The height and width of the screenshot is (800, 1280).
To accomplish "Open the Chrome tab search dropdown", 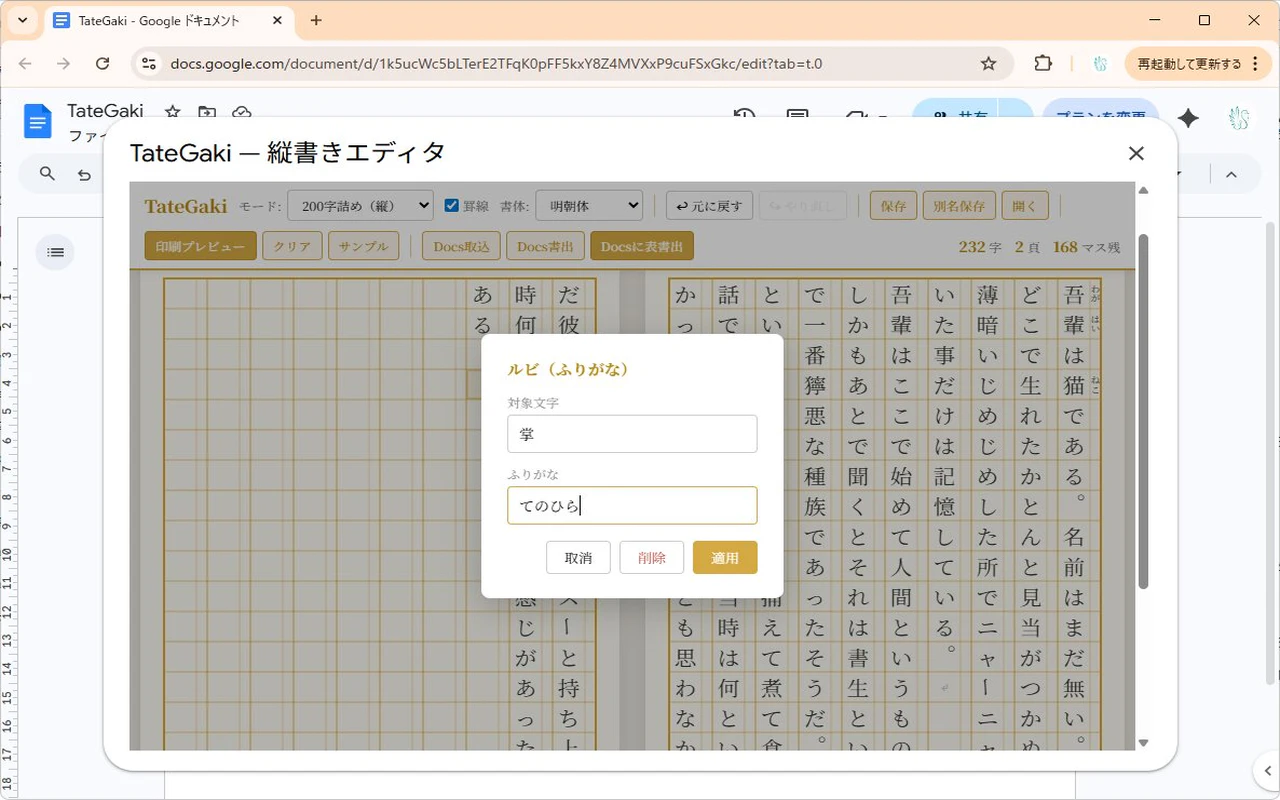I will (22, 20).
